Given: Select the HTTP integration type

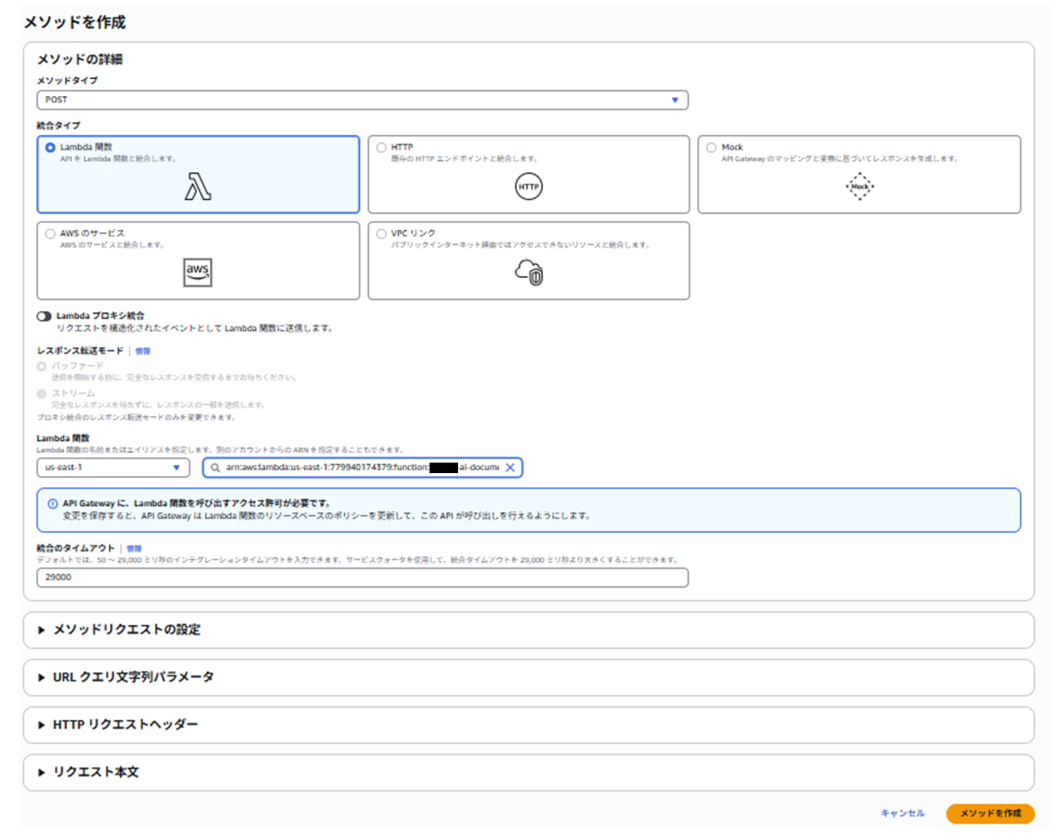Looking at the screenshot, I should click(528, 175).
